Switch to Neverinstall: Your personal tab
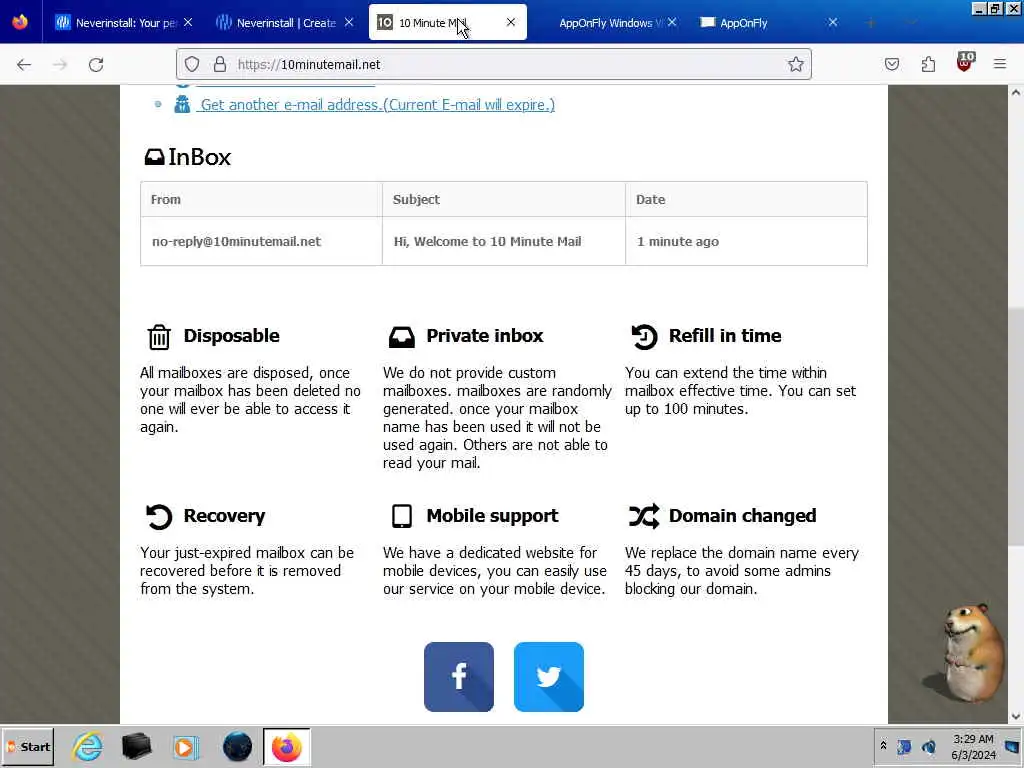 click(123, 23)
